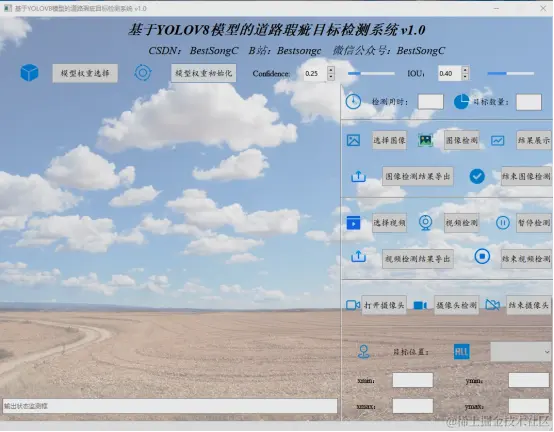Open camera with 打开摄像头 button

point(384,305)
